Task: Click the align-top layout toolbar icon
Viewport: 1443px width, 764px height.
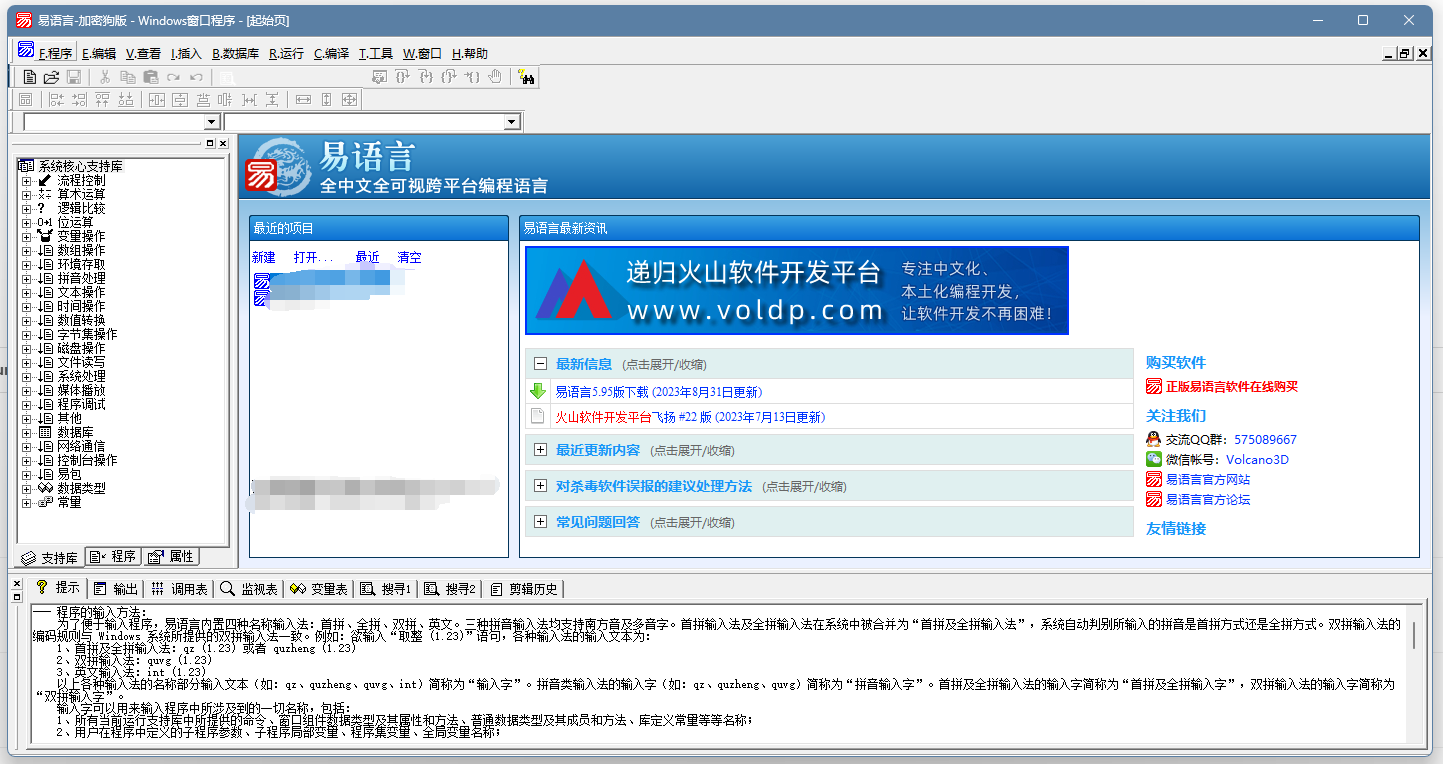Action: coord(102,99)
